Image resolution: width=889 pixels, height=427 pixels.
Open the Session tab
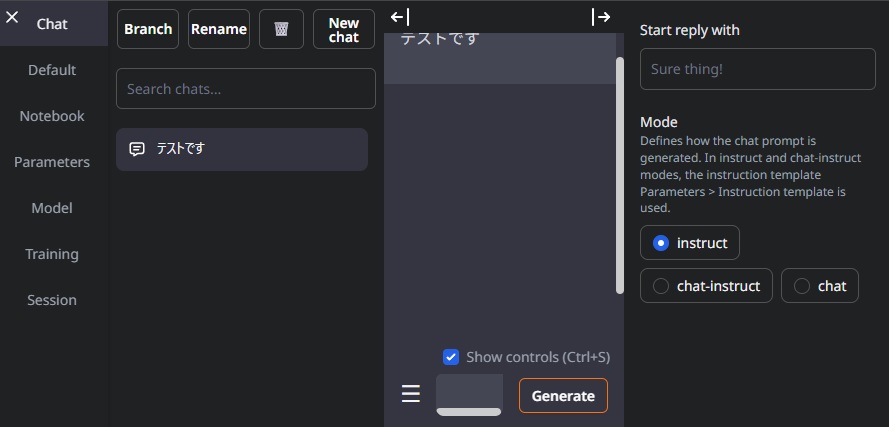(x=52, y=299)
